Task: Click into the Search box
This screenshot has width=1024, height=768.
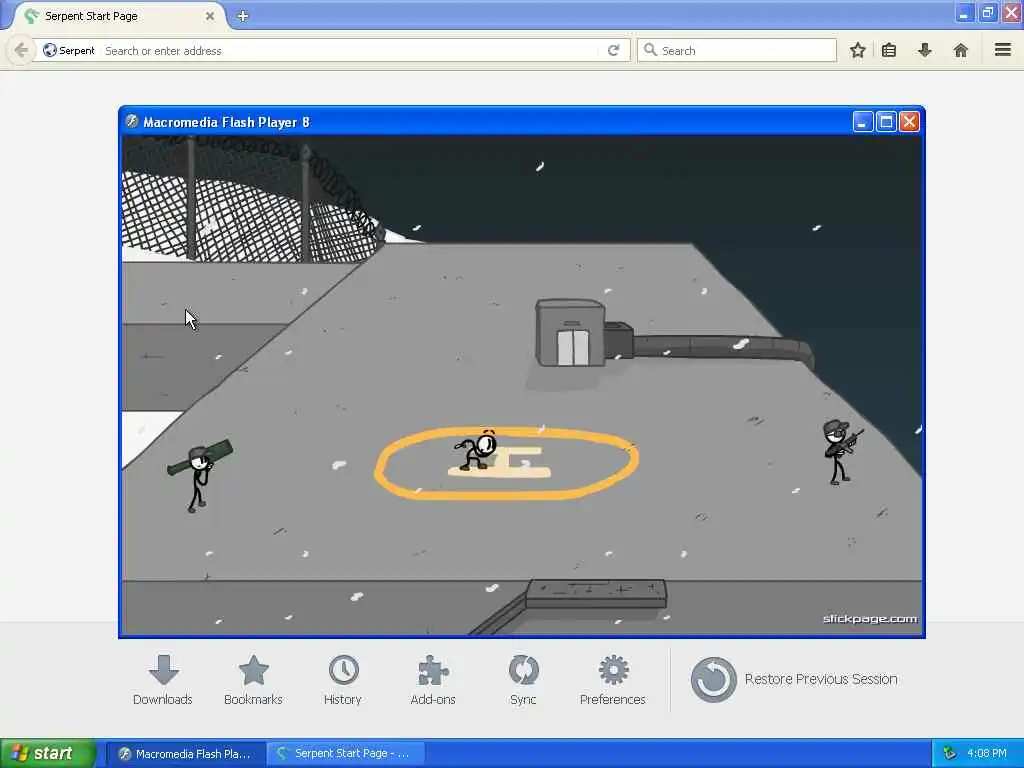Action: click(x=737, y=50)
